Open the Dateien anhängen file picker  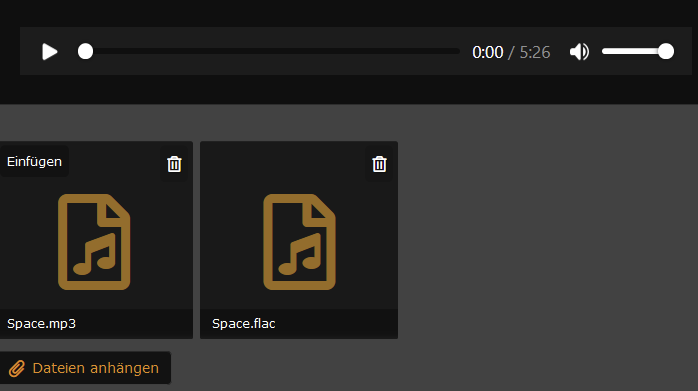pyautogui.click(x=85, y=368)
